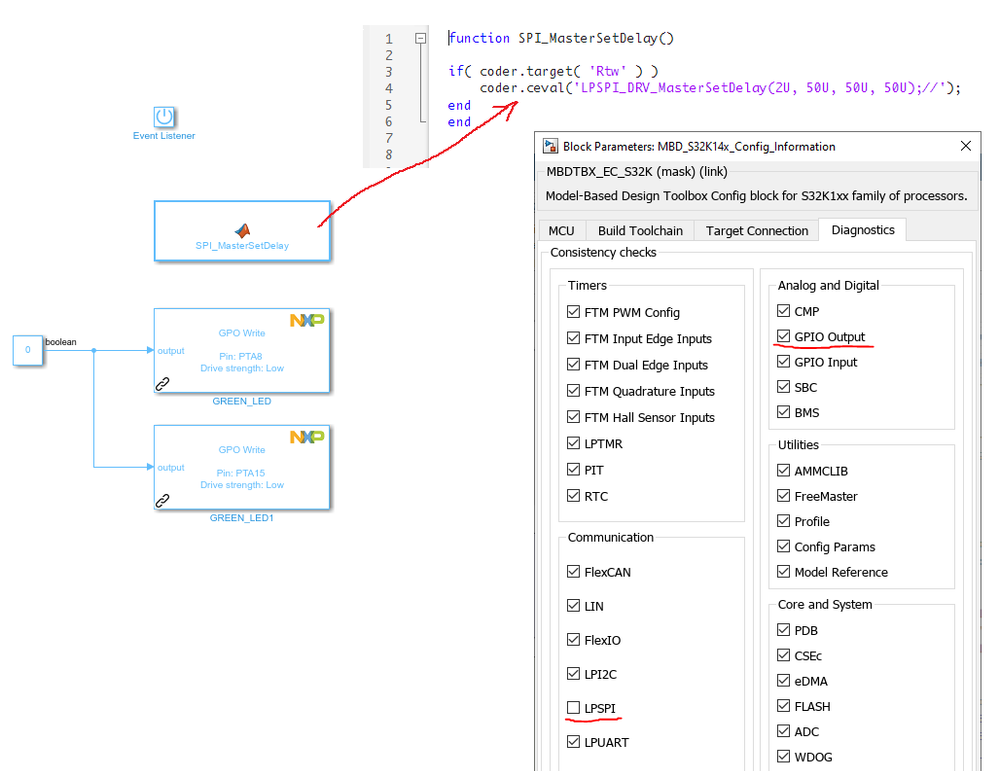The width and height of the screenshot is (999, 771).
Task: Click the boolean signal label
Action: (x=61, y=342)
